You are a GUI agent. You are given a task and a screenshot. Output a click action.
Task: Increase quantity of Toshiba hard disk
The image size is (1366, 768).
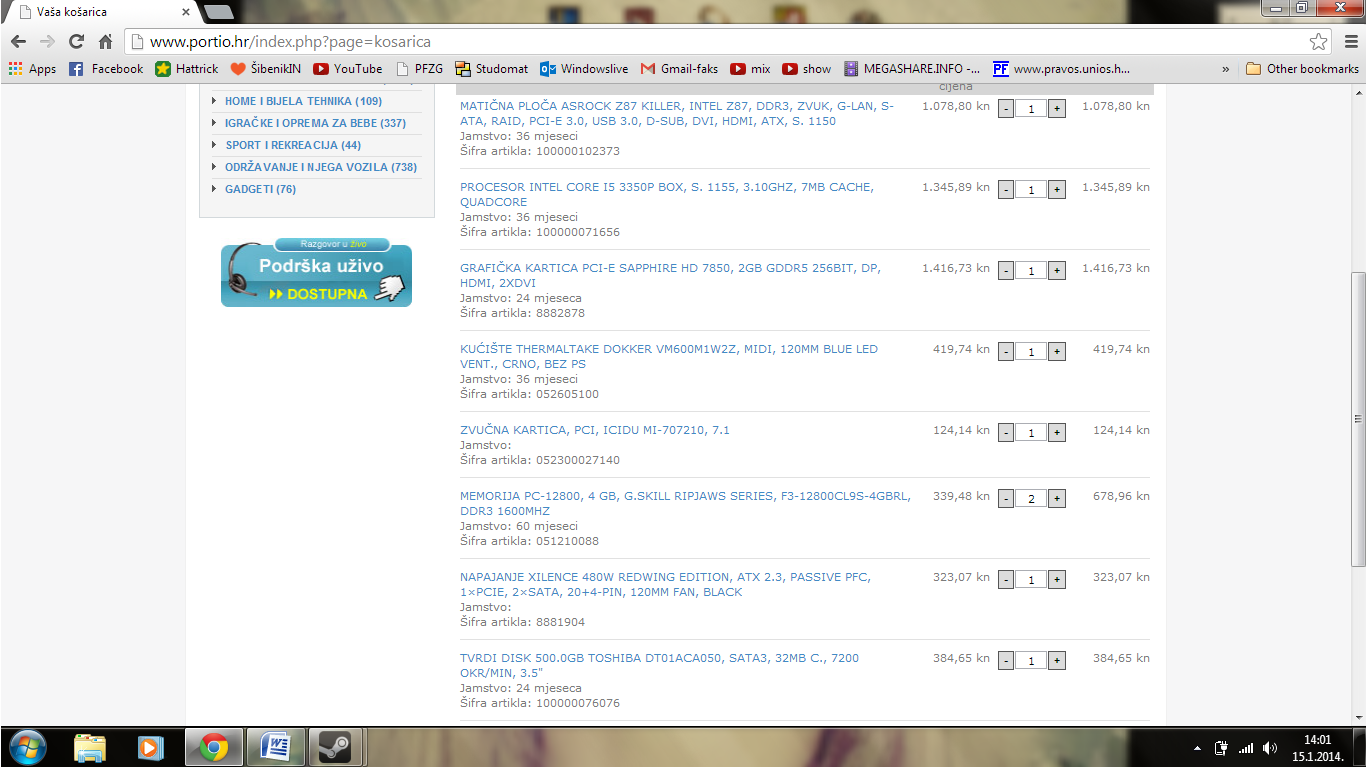(1056, 660)
